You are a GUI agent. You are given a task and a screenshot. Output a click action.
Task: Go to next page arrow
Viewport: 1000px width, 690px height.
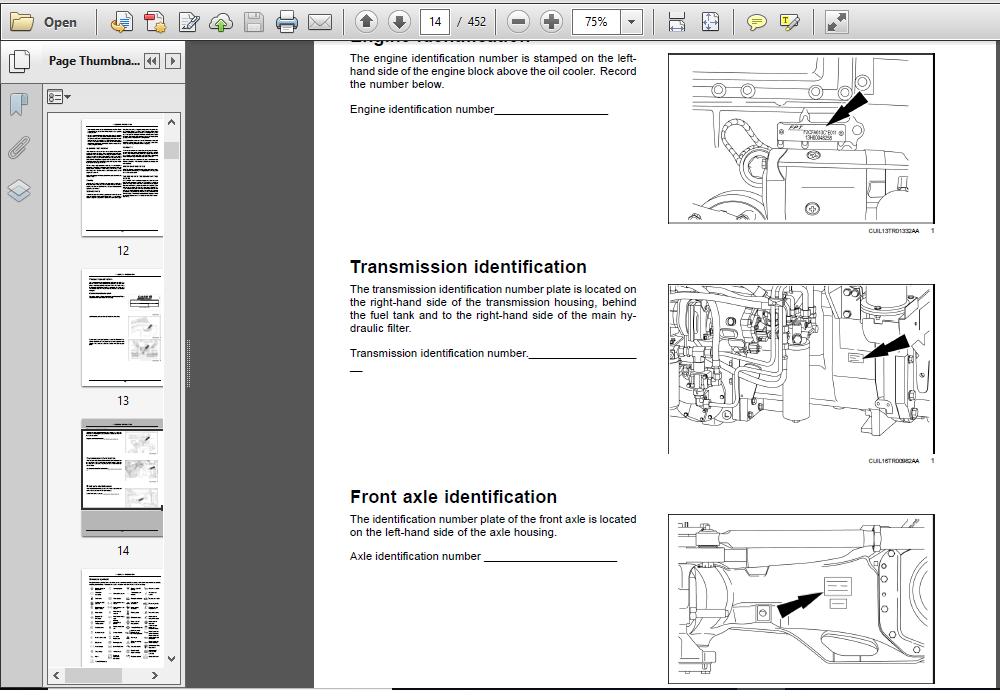(399, 22)
